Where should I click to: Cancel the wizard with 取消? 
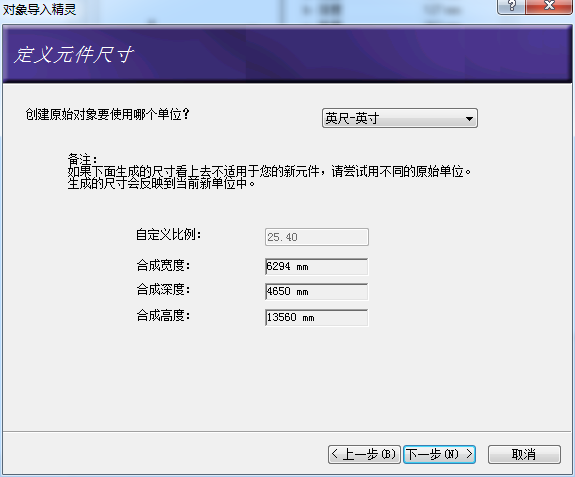pyautogui.click(x=524, y=455)
